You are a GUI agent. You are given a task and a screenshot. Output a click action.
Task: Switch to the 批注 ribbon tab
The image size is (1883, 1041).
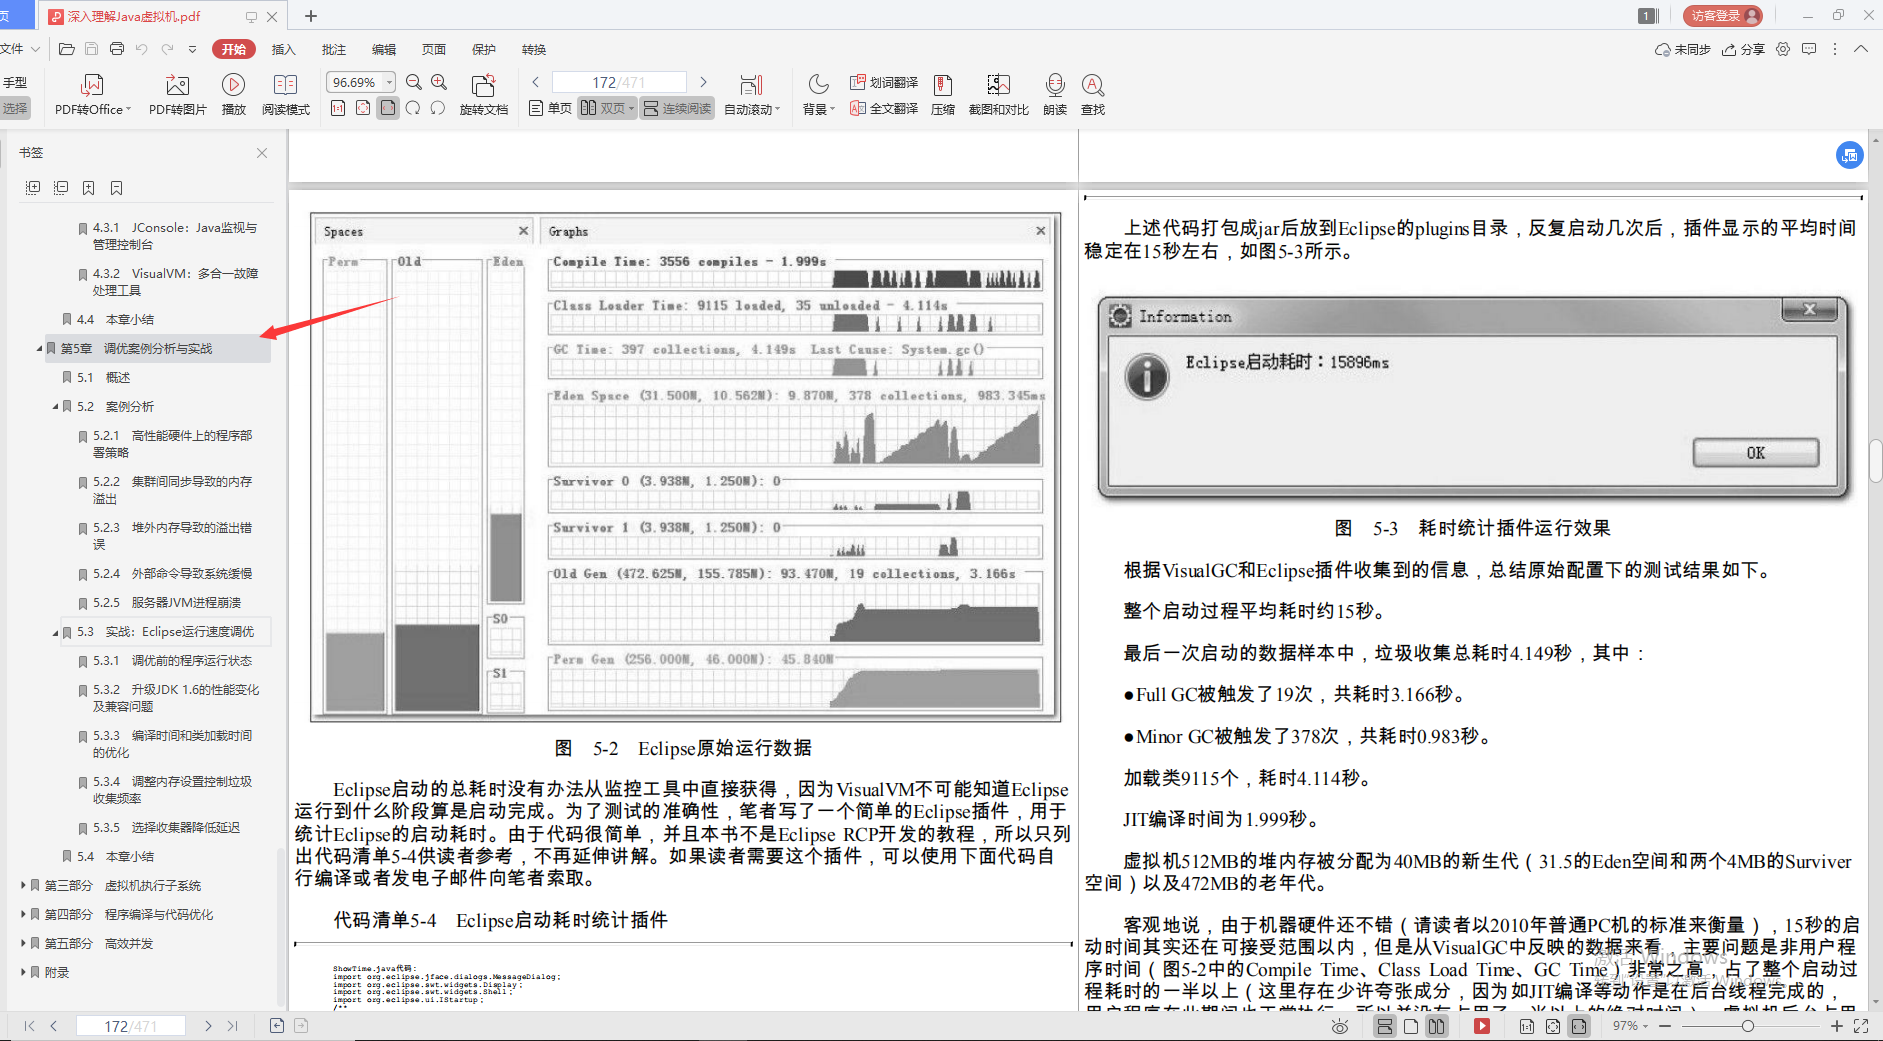pyautogui.click(x=333, y=49)
